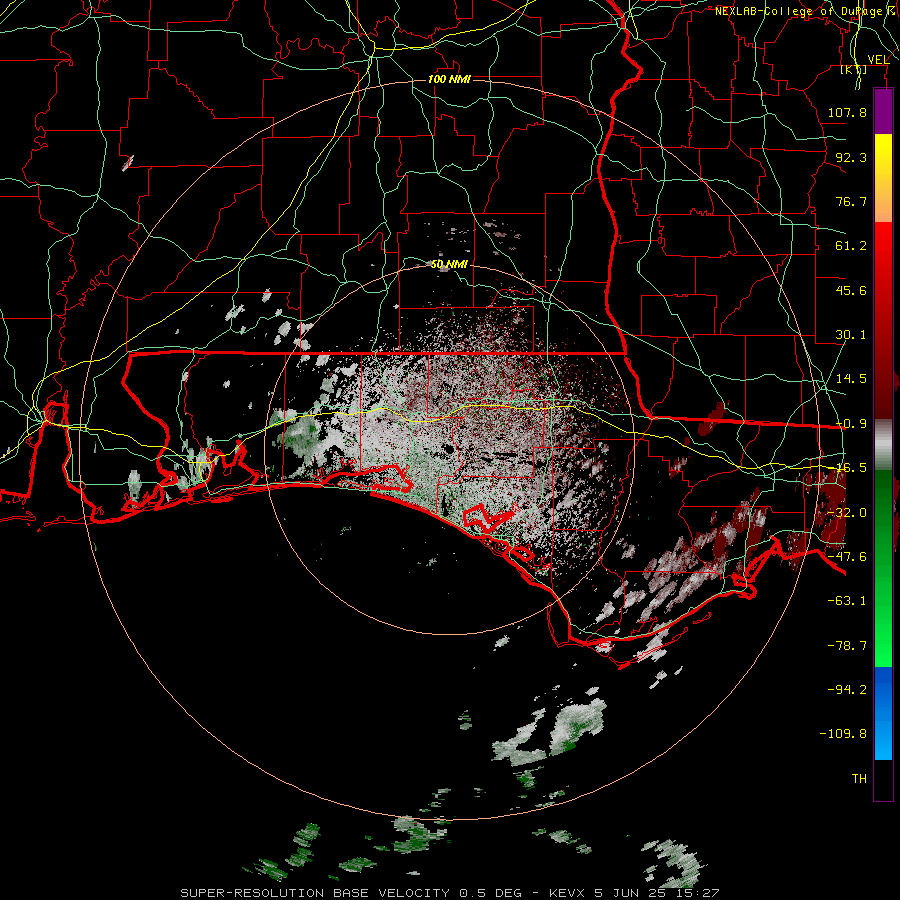Select the 76.7 legend value
This screenshot has height=900, width=900.
point(851,201)
